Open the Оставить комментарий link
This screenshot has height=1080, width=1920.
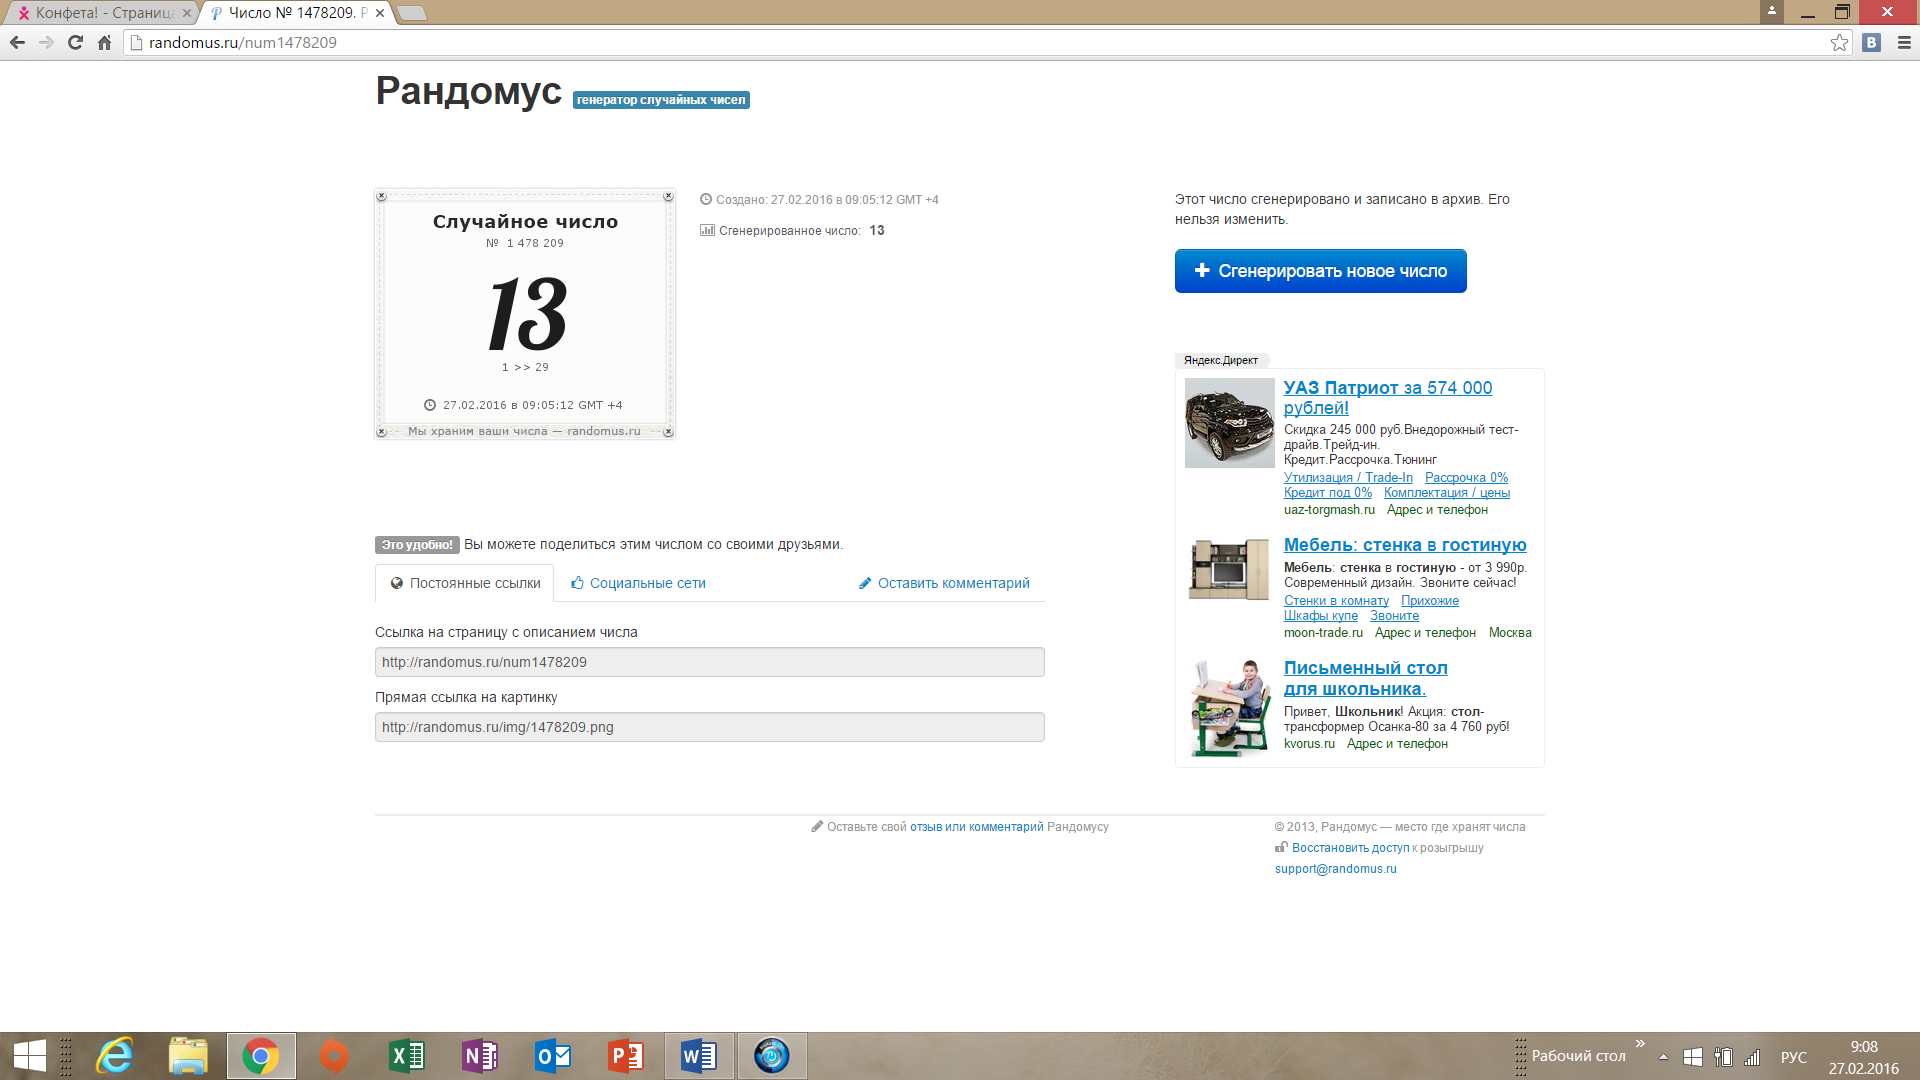tap(944, 583)
